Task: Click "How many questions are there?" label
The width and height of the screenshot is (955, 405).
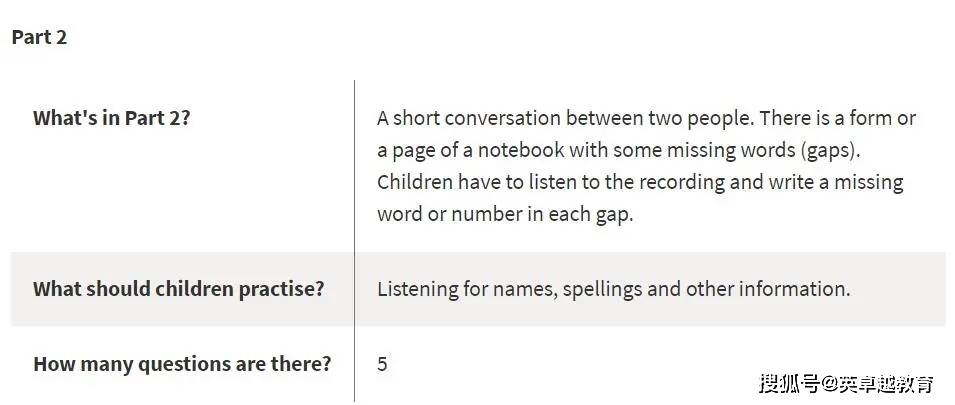Action: [182, 364]
